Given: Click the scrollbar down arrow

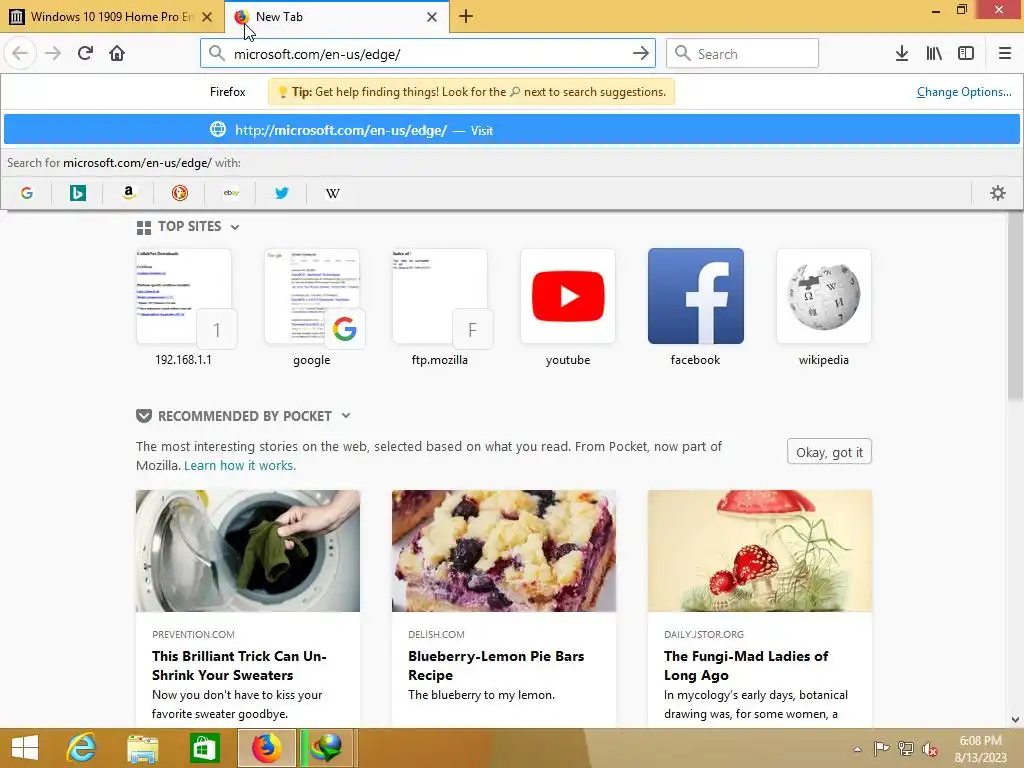Looking at the screenshot, I should [x=1015, y=720].
